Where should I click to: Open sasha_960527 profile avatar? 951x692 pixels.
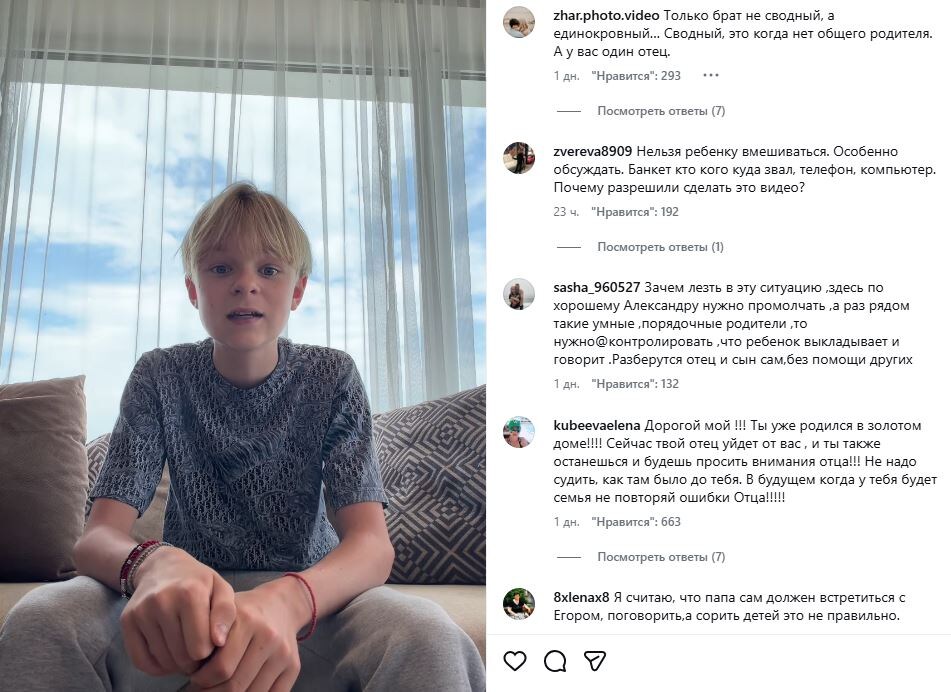(518, 294)
